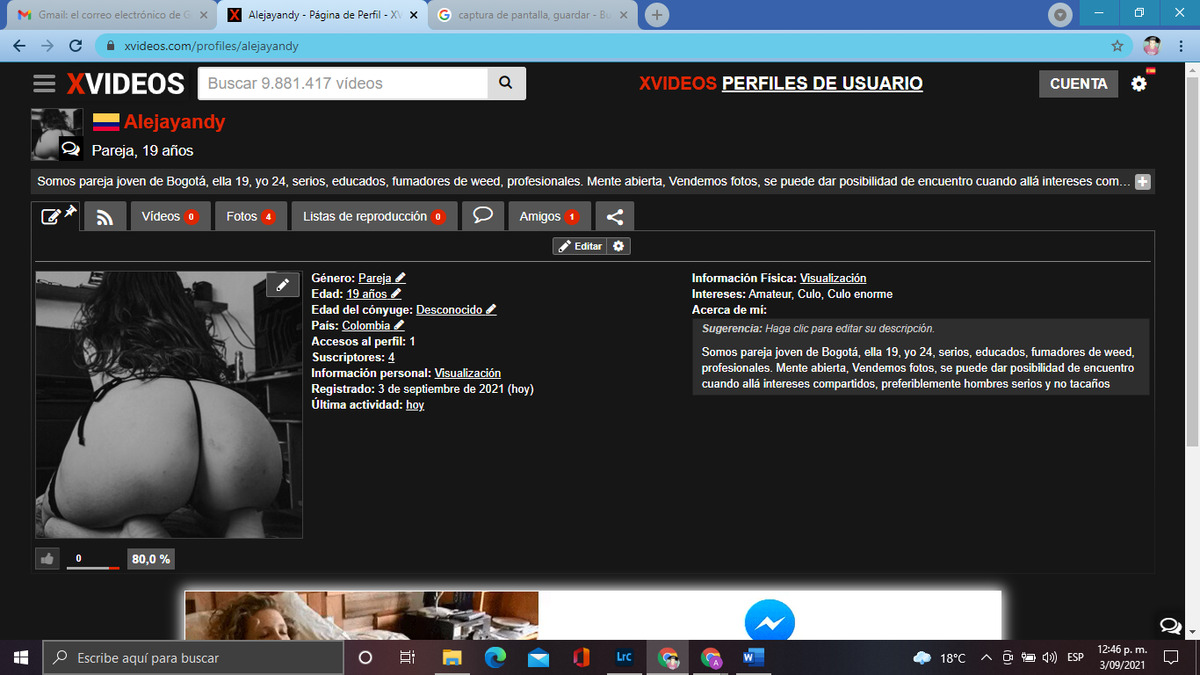Open the hamburger main menu
This screenshot has height=675, width=1200.
[x=44, y=84]
